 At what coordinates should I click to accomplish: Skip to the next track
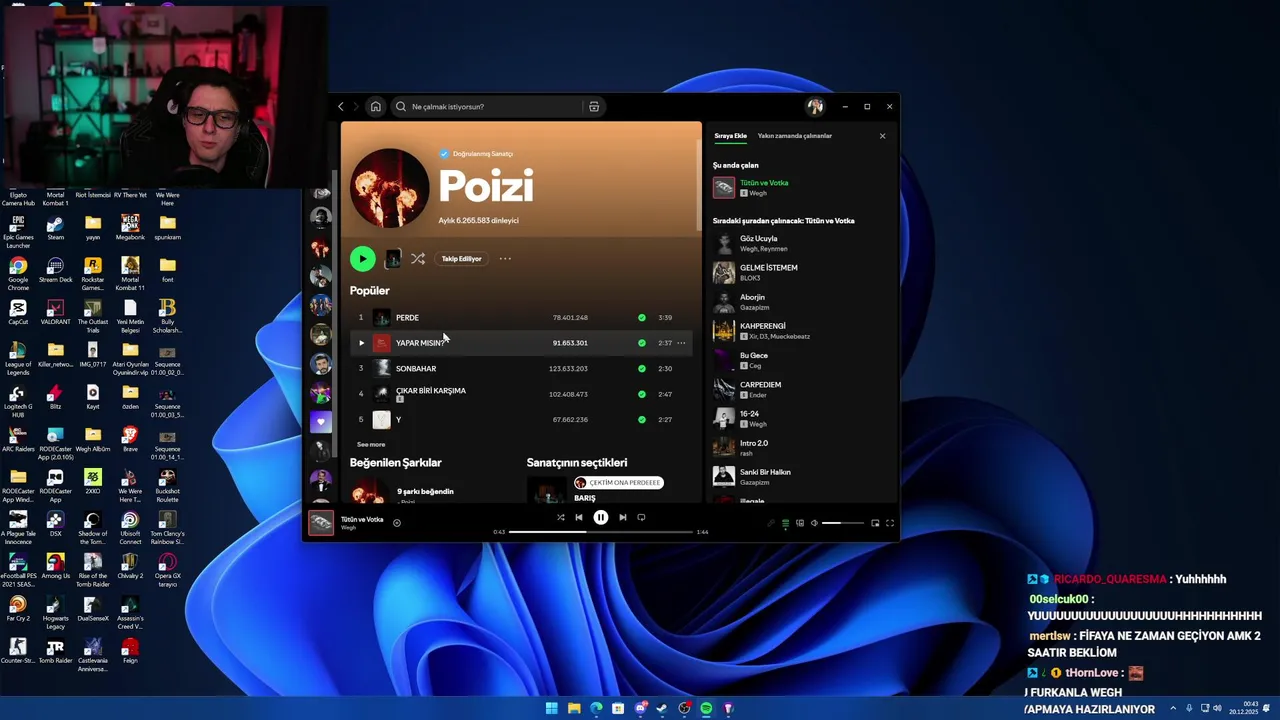pos(622,517)
